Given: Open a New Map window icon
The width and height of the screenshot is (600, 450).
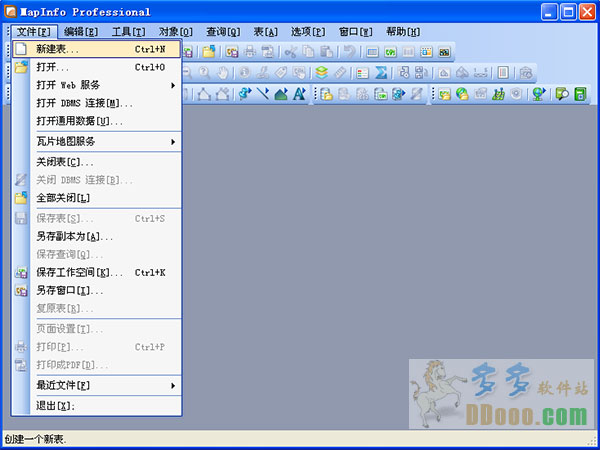Looking at the screenshot, I should pos(390,52).
